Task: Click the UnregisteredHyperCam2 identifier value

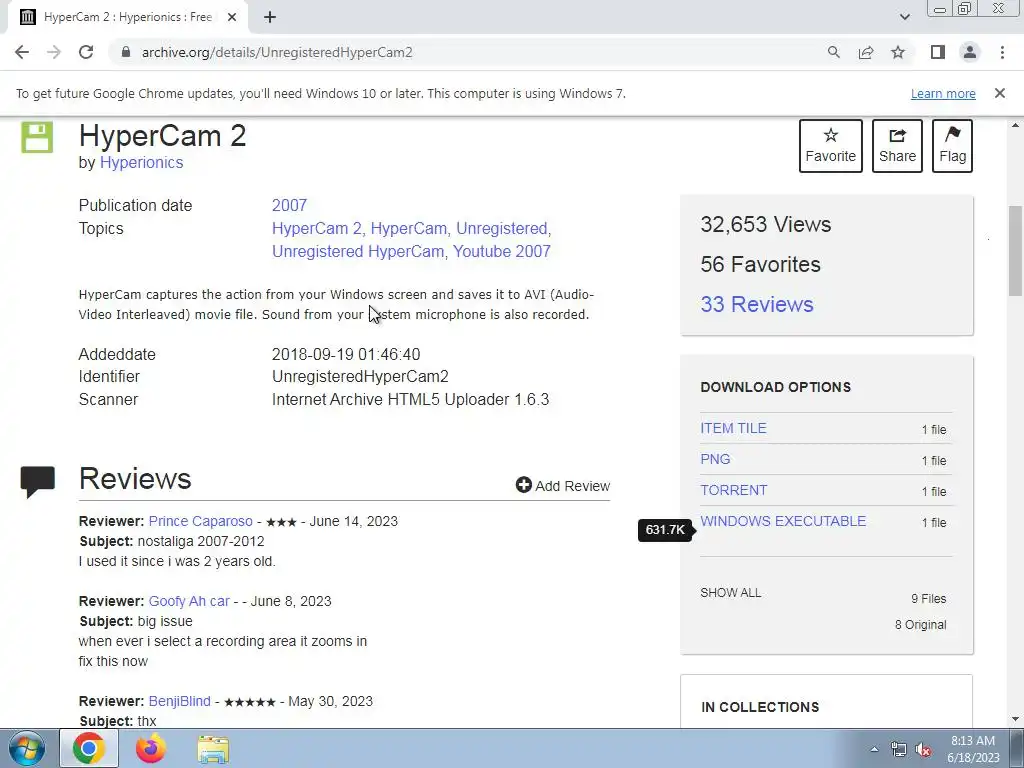Action: pyautogui.click(x=360, y=377)
